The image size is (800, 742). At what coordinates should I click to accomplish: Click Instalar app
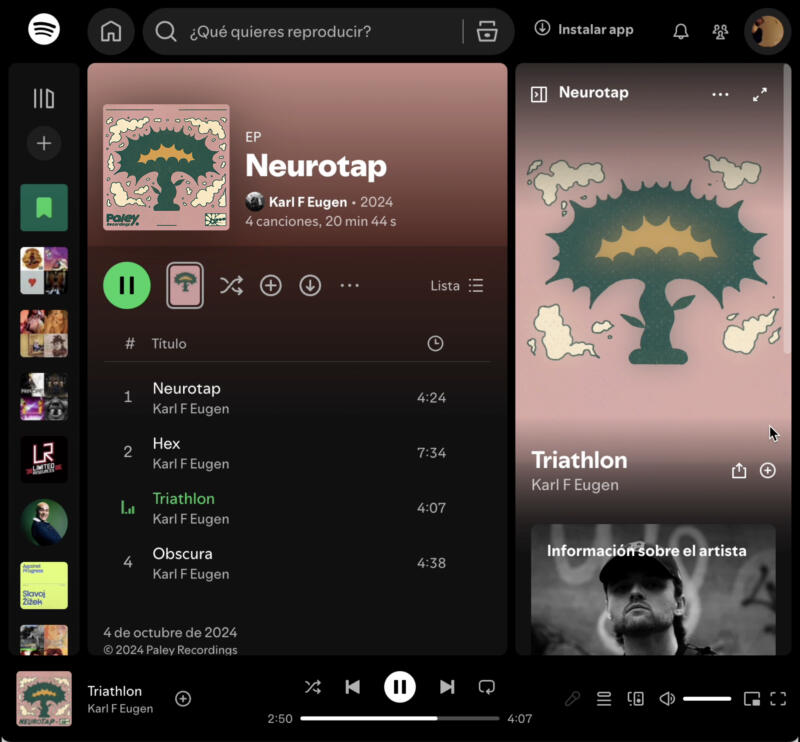click(x=584, y=30)
